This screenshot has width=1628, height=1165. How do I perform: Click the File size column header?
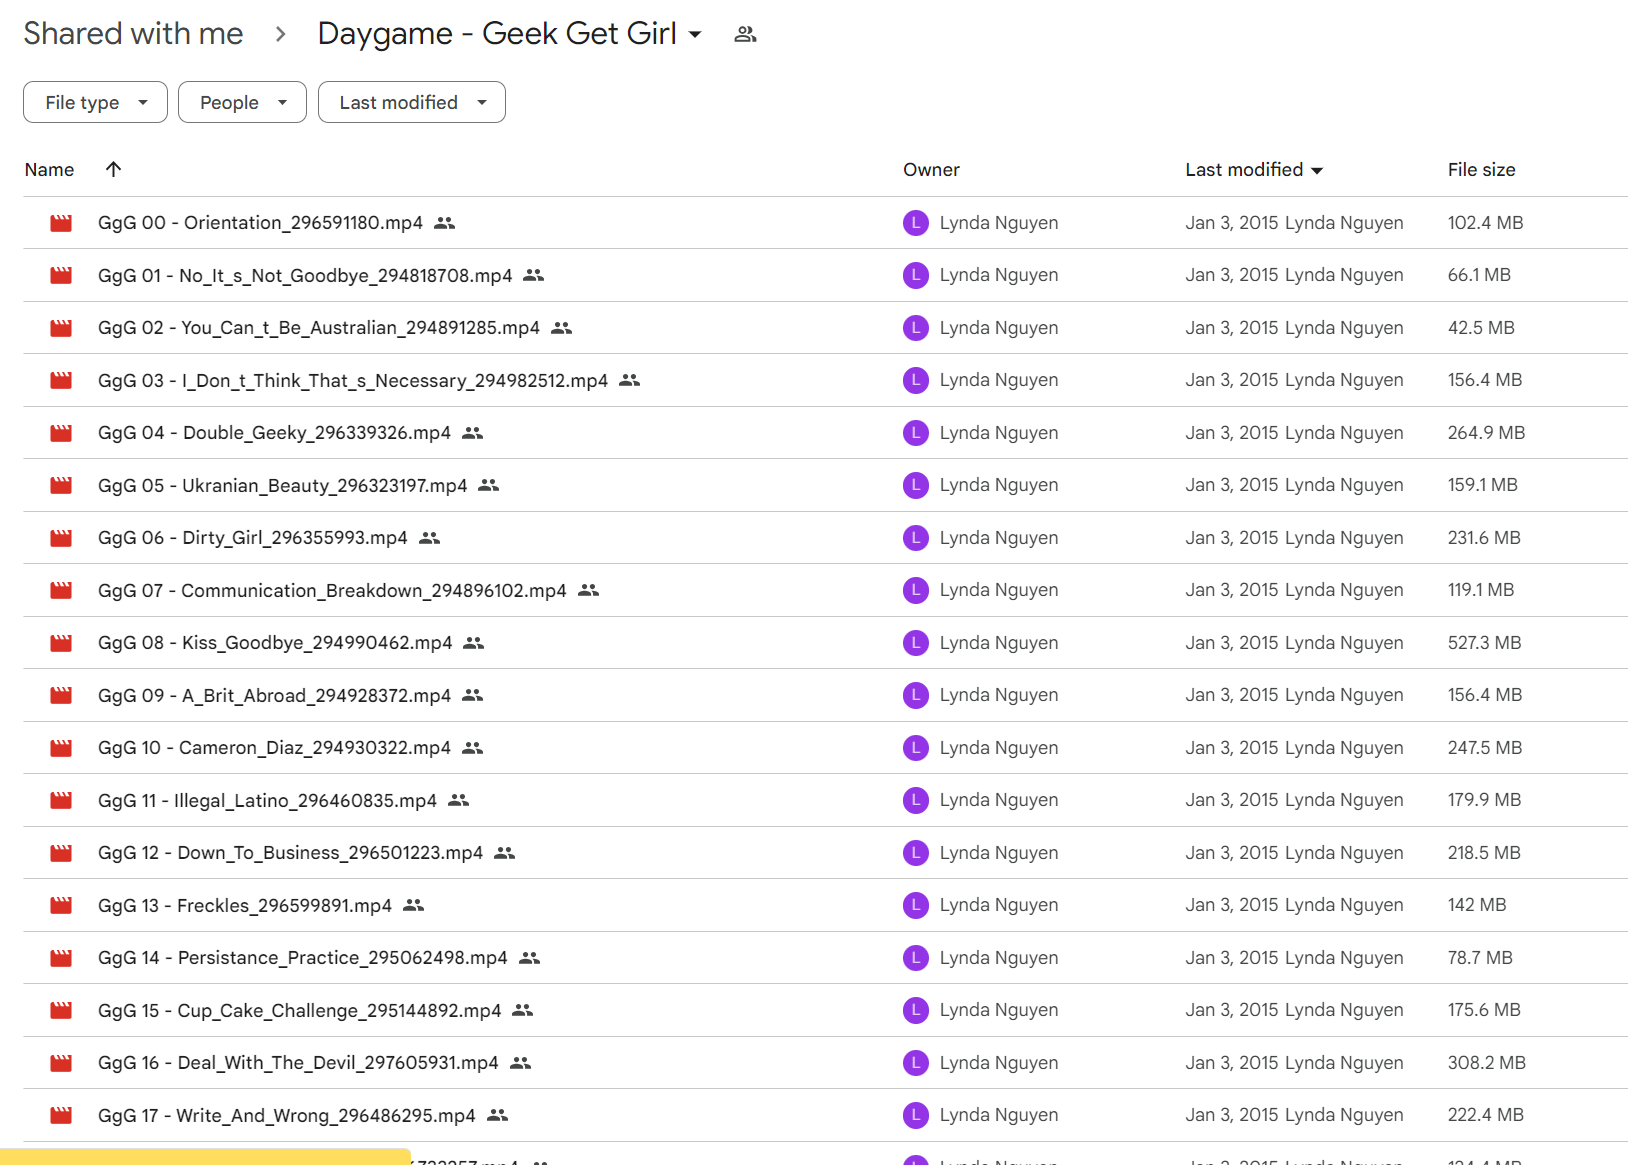click(1481, 170)
